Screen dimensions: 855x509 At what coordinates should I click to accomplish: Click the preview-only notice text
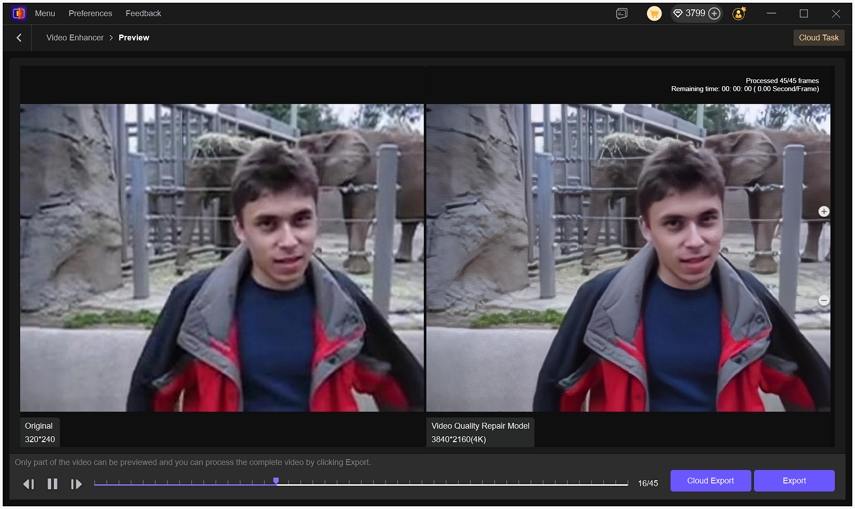[192, 462]
